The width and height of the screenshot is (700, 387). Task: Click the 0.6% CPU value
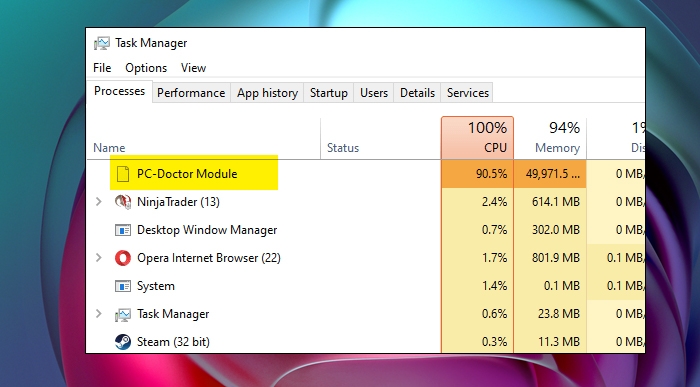[494, 314]
